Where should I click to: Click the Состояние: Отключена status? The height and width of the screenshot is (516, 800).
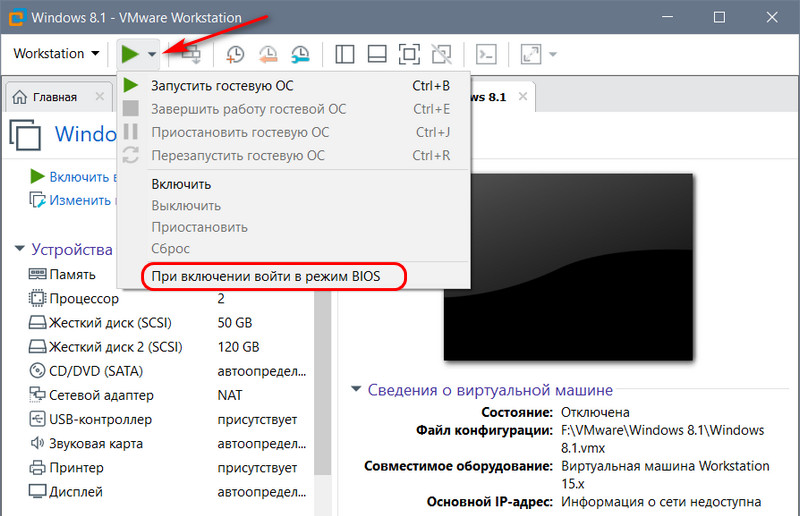point(595,412)
